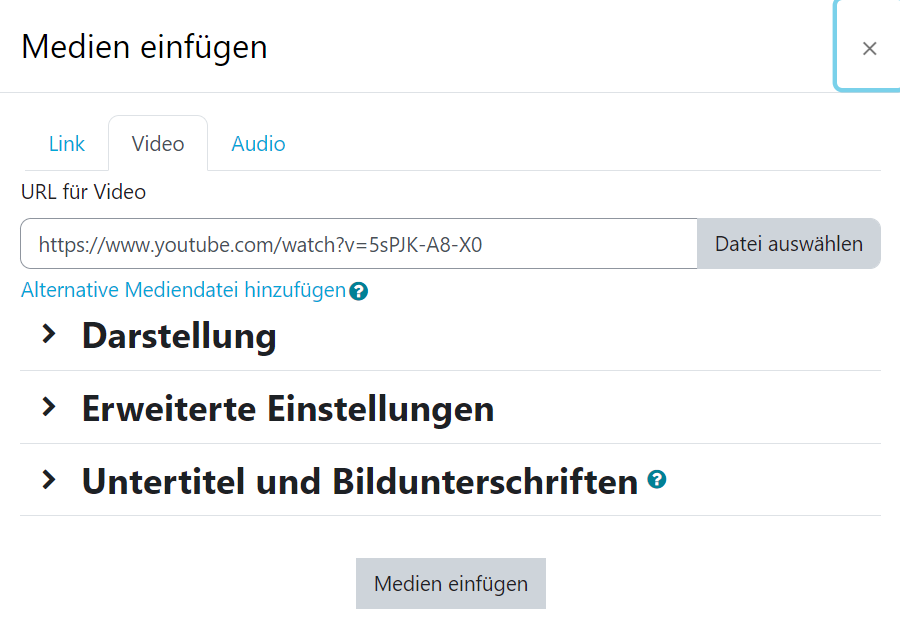Click the Untertitel und Bildunterschriften heading

(360, 481)
